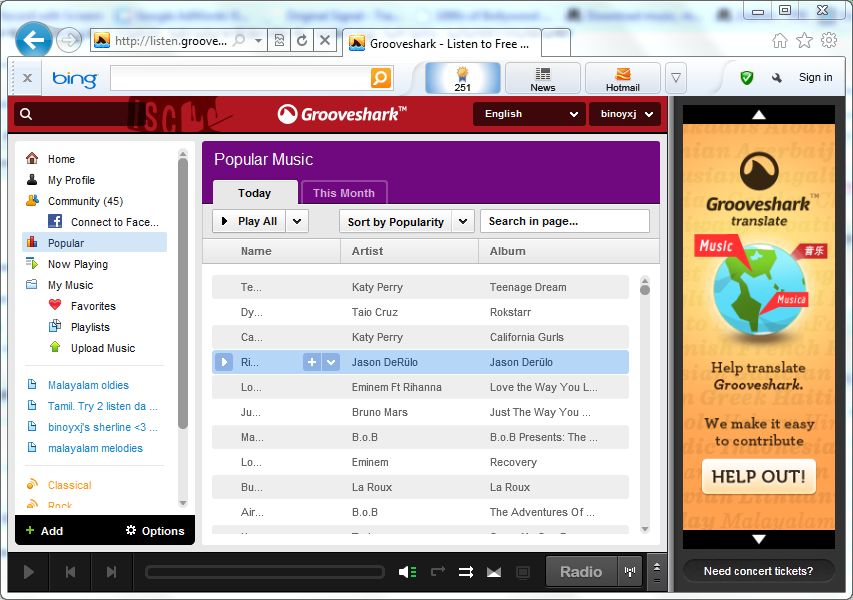
Task: Expand the Play All dropdown arrow
Action: tap(297, 221)
